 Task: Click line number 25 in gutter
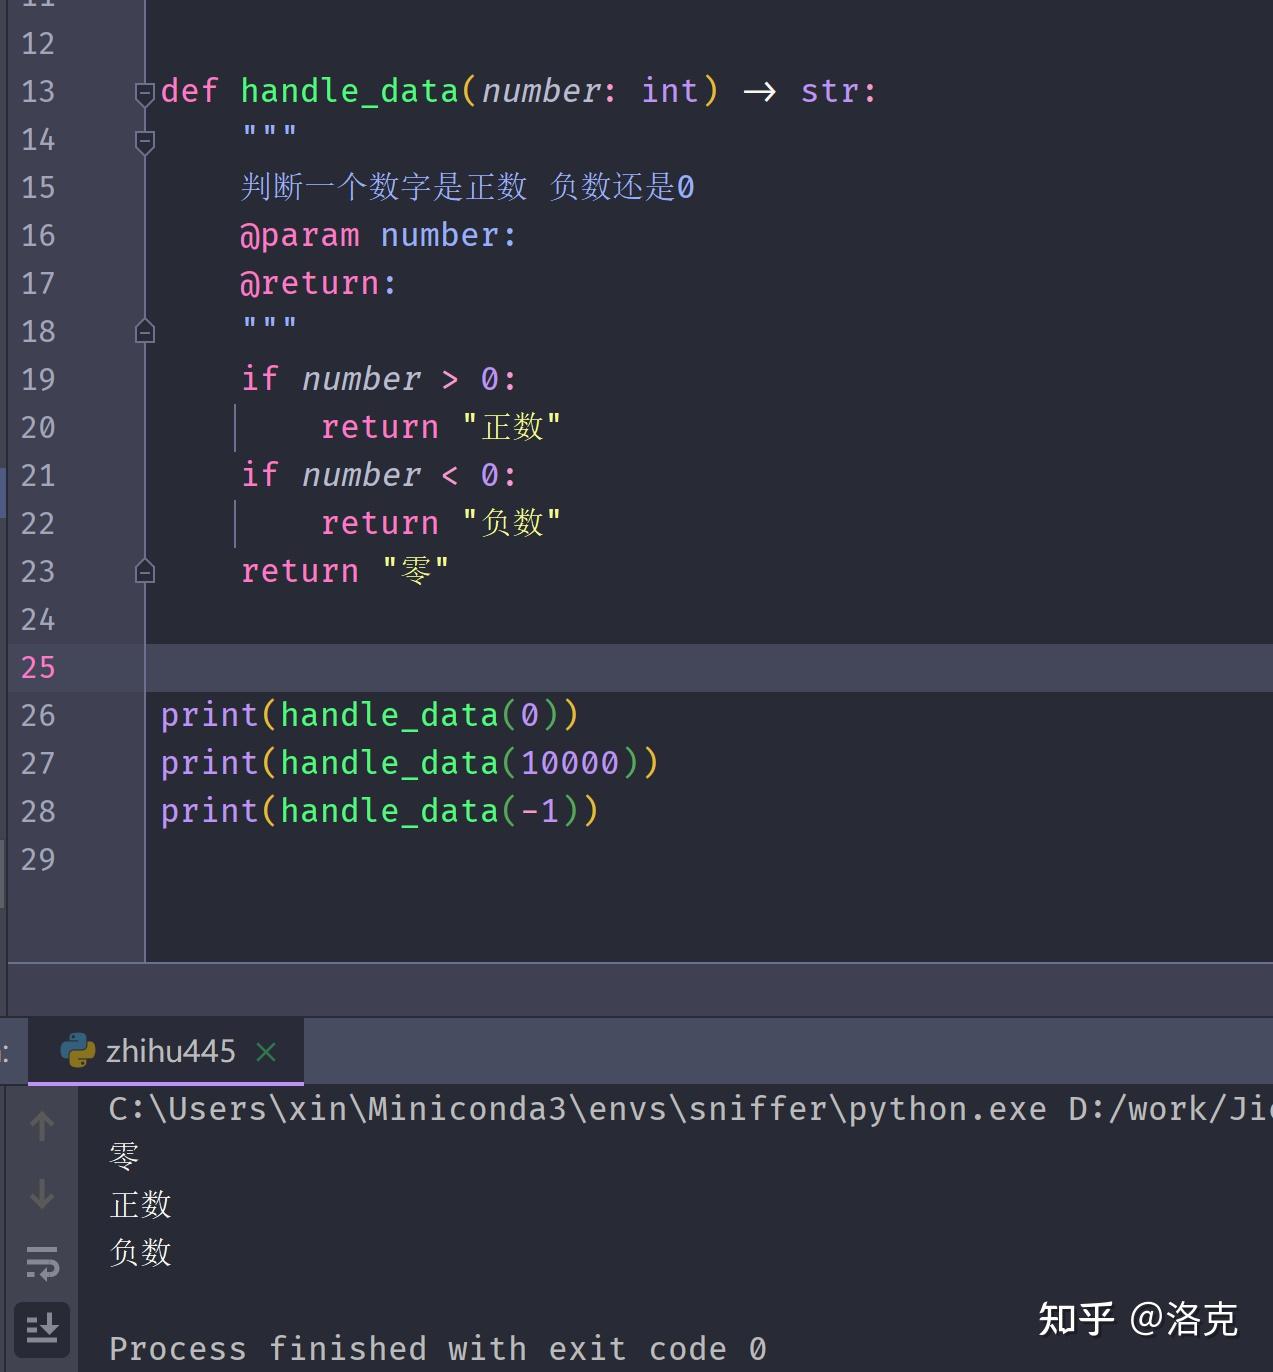point(38,667)
